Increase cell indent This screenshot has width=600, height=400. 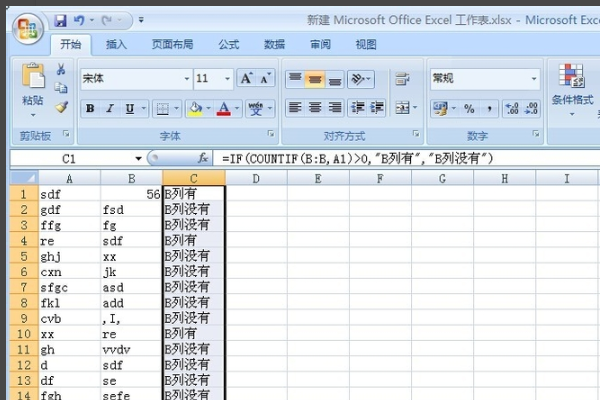tap(377, 108)
